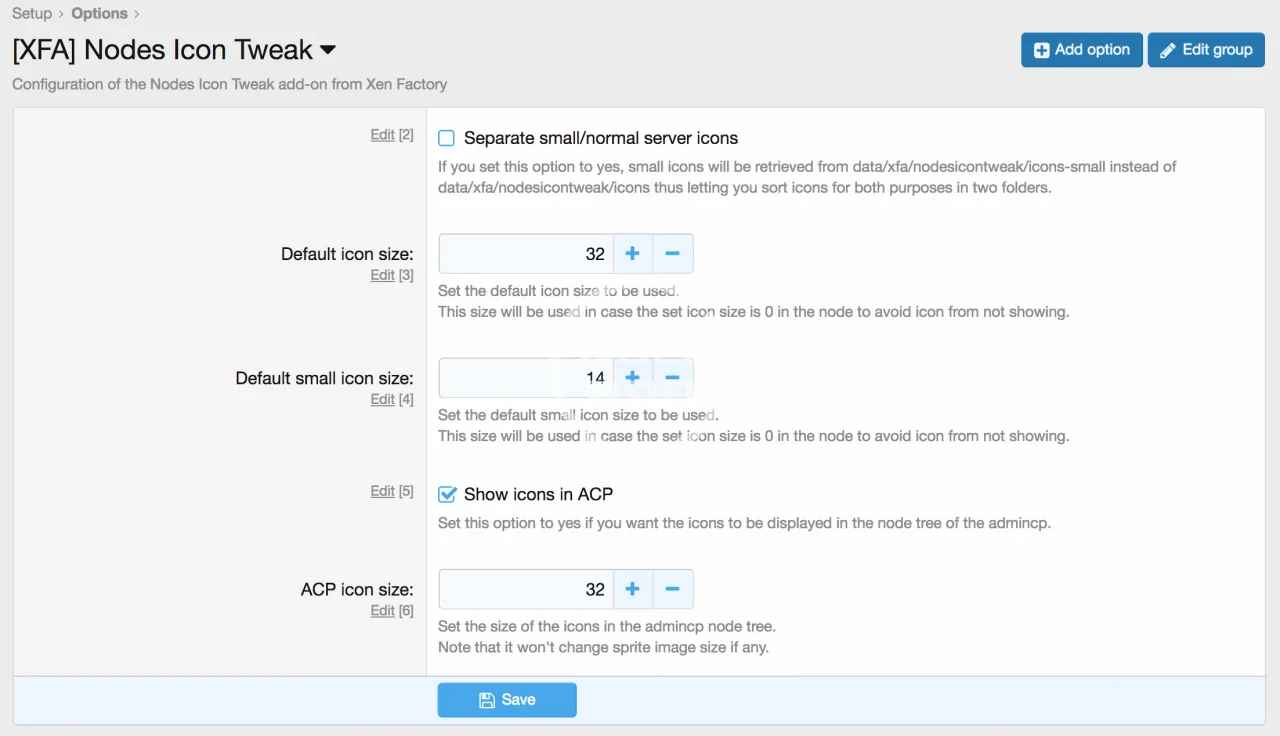The width and height of the screenshot is (1280, 736).
Task: Decrease ACP icon size with minus
Action: pyautogui.click(x=672, y=590)
